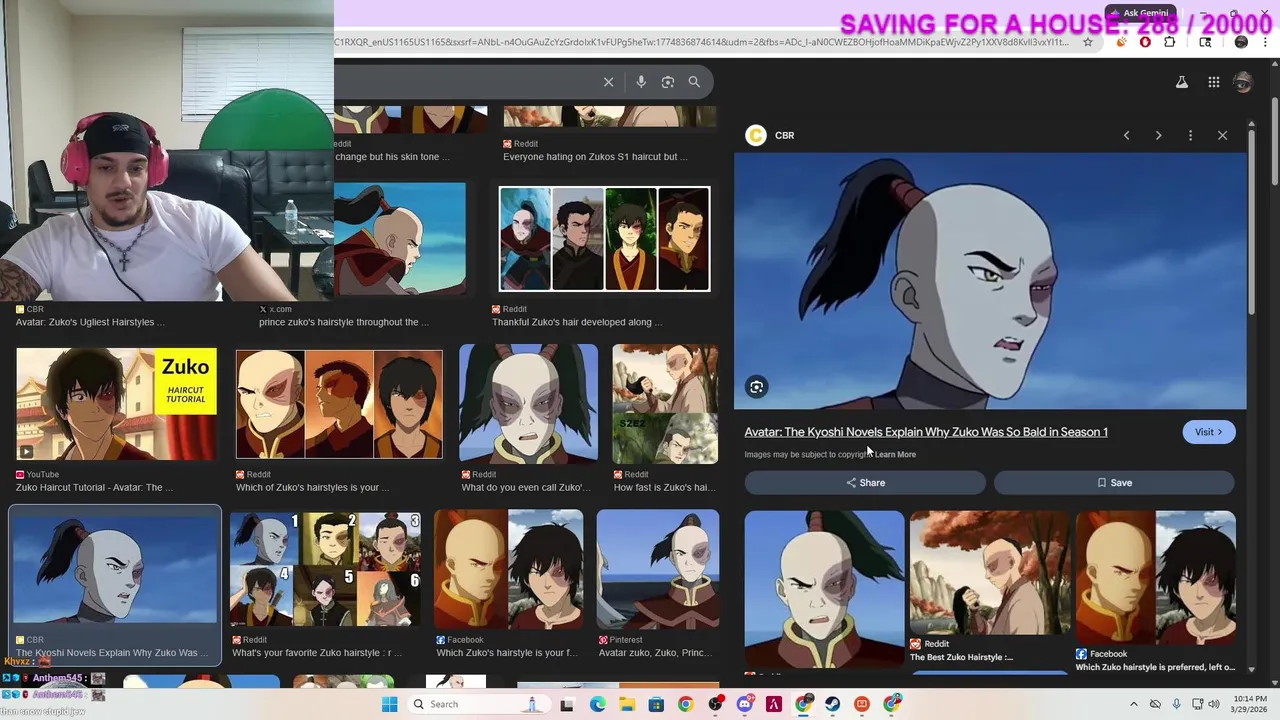
Task: Open Adobe Acrobat from taskbar
Action: [x=773, y=704]
